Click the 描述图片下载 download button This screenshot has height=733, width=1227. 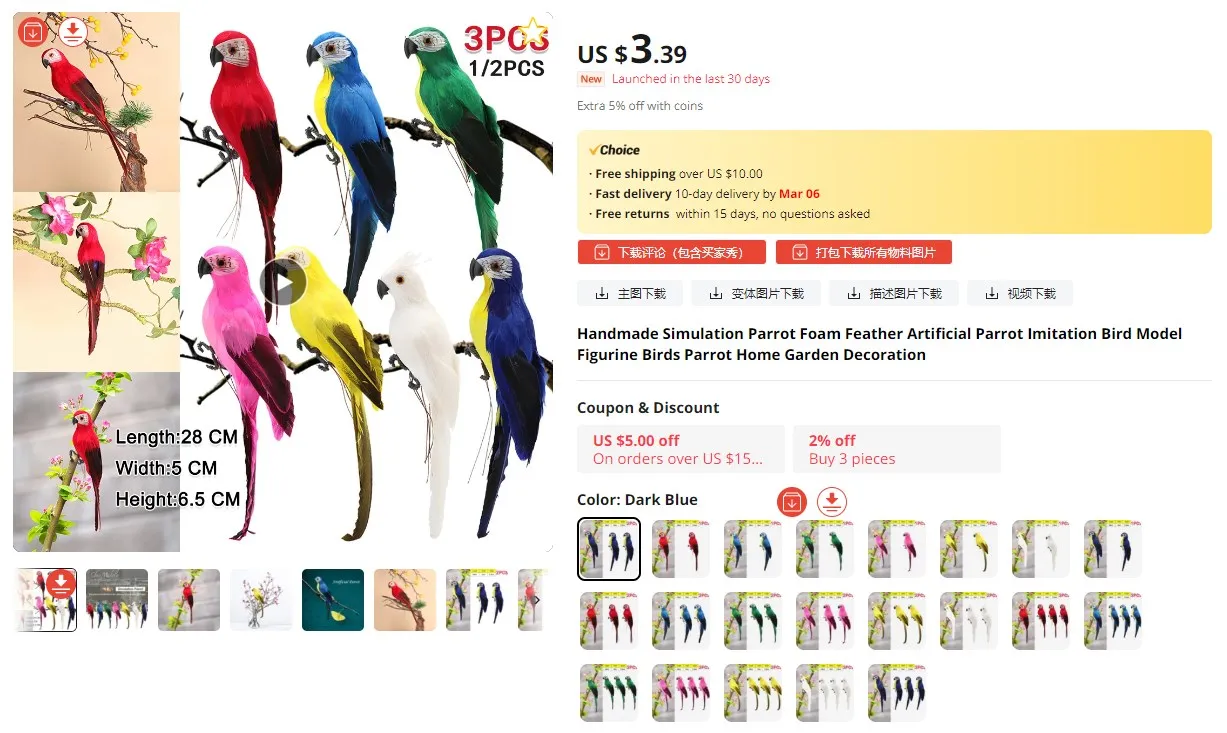point(894,293)
